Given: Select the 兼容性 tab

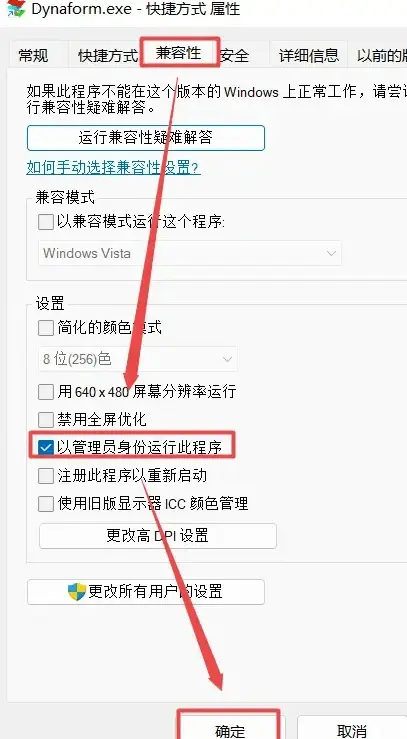Looking at the screenshot, I should 179,53.
